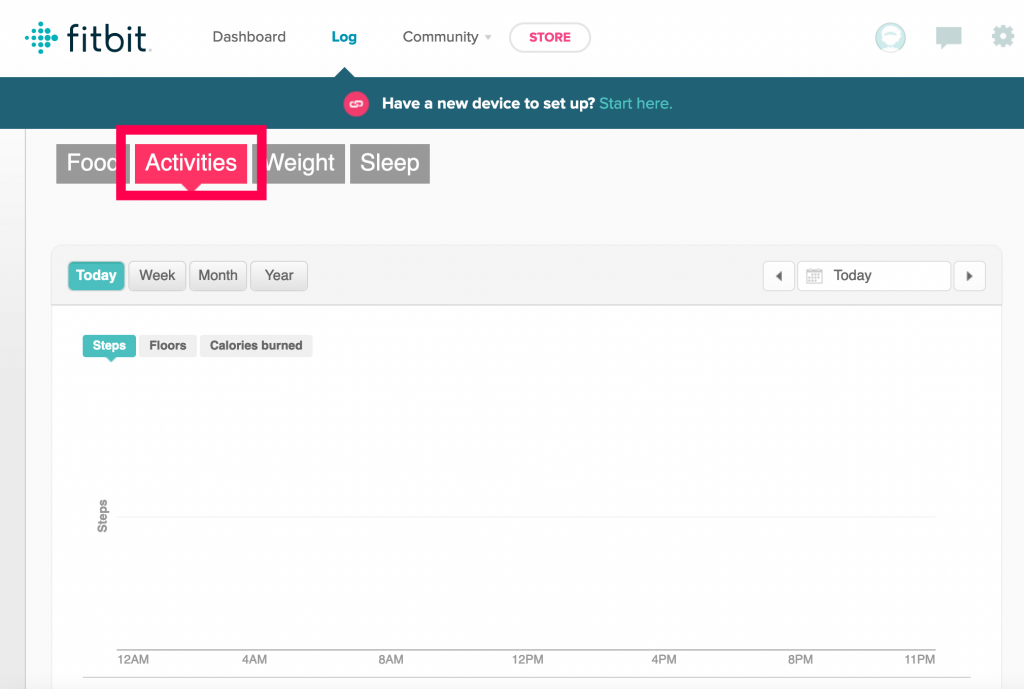Click the sync icon in the top bar
Image resolution: width=1024 pixels, height=689 pixels.
(x=889, y=37)
